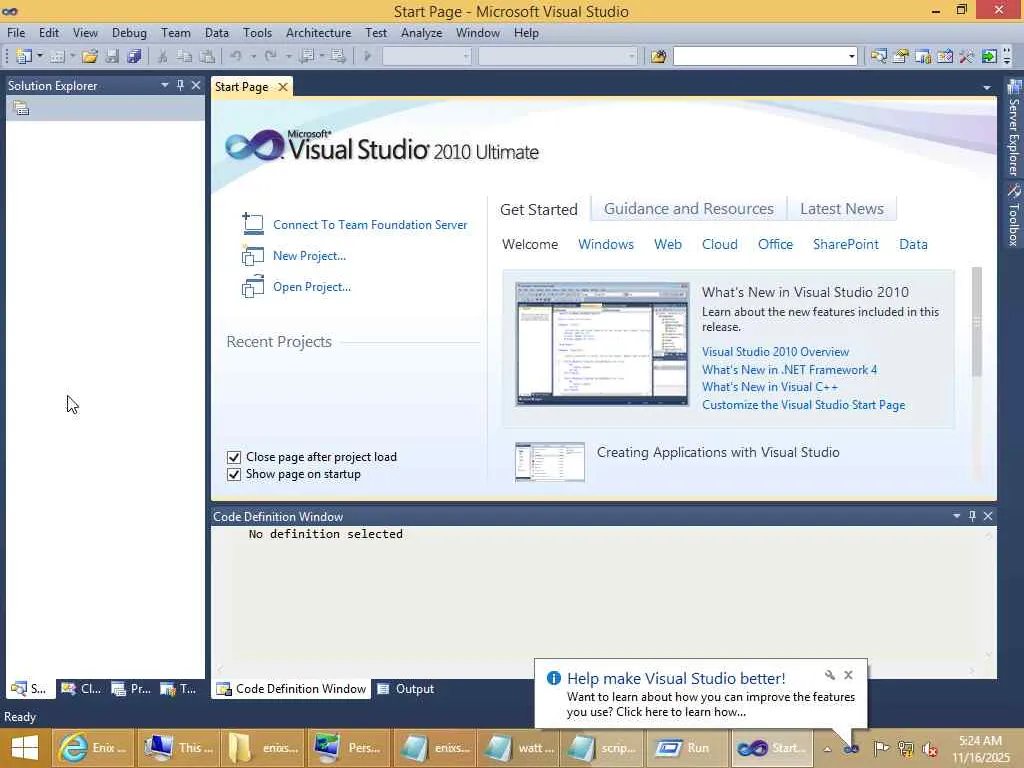Uncheck Close page after project load
1024x768 pixels.
click(x=234, y=457)
